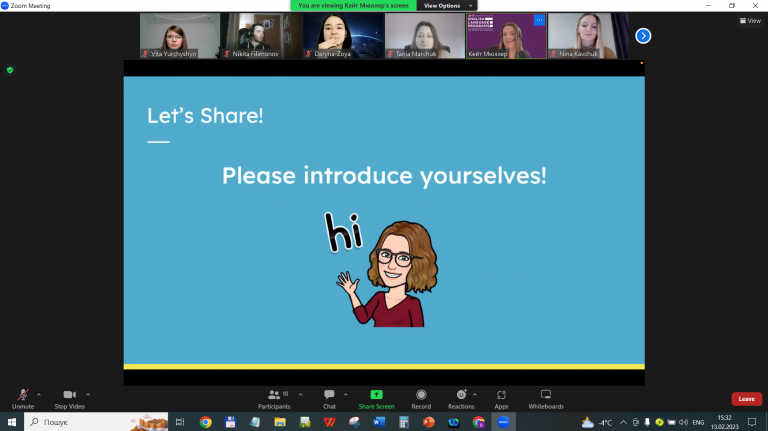The width and height of the screenshot is (768, 431).
Task: Open the Reactions menu
Action: pyautogui.click(x=461, y=399)
